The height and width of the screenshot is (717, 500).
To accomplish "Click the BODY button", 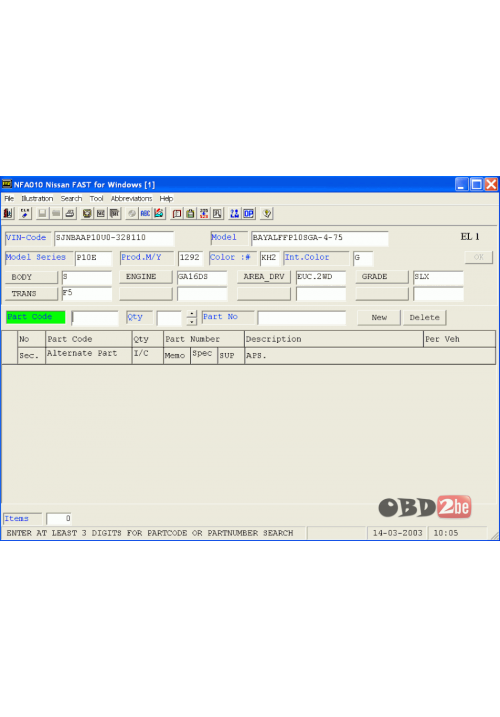I will (x=31, y=277).
